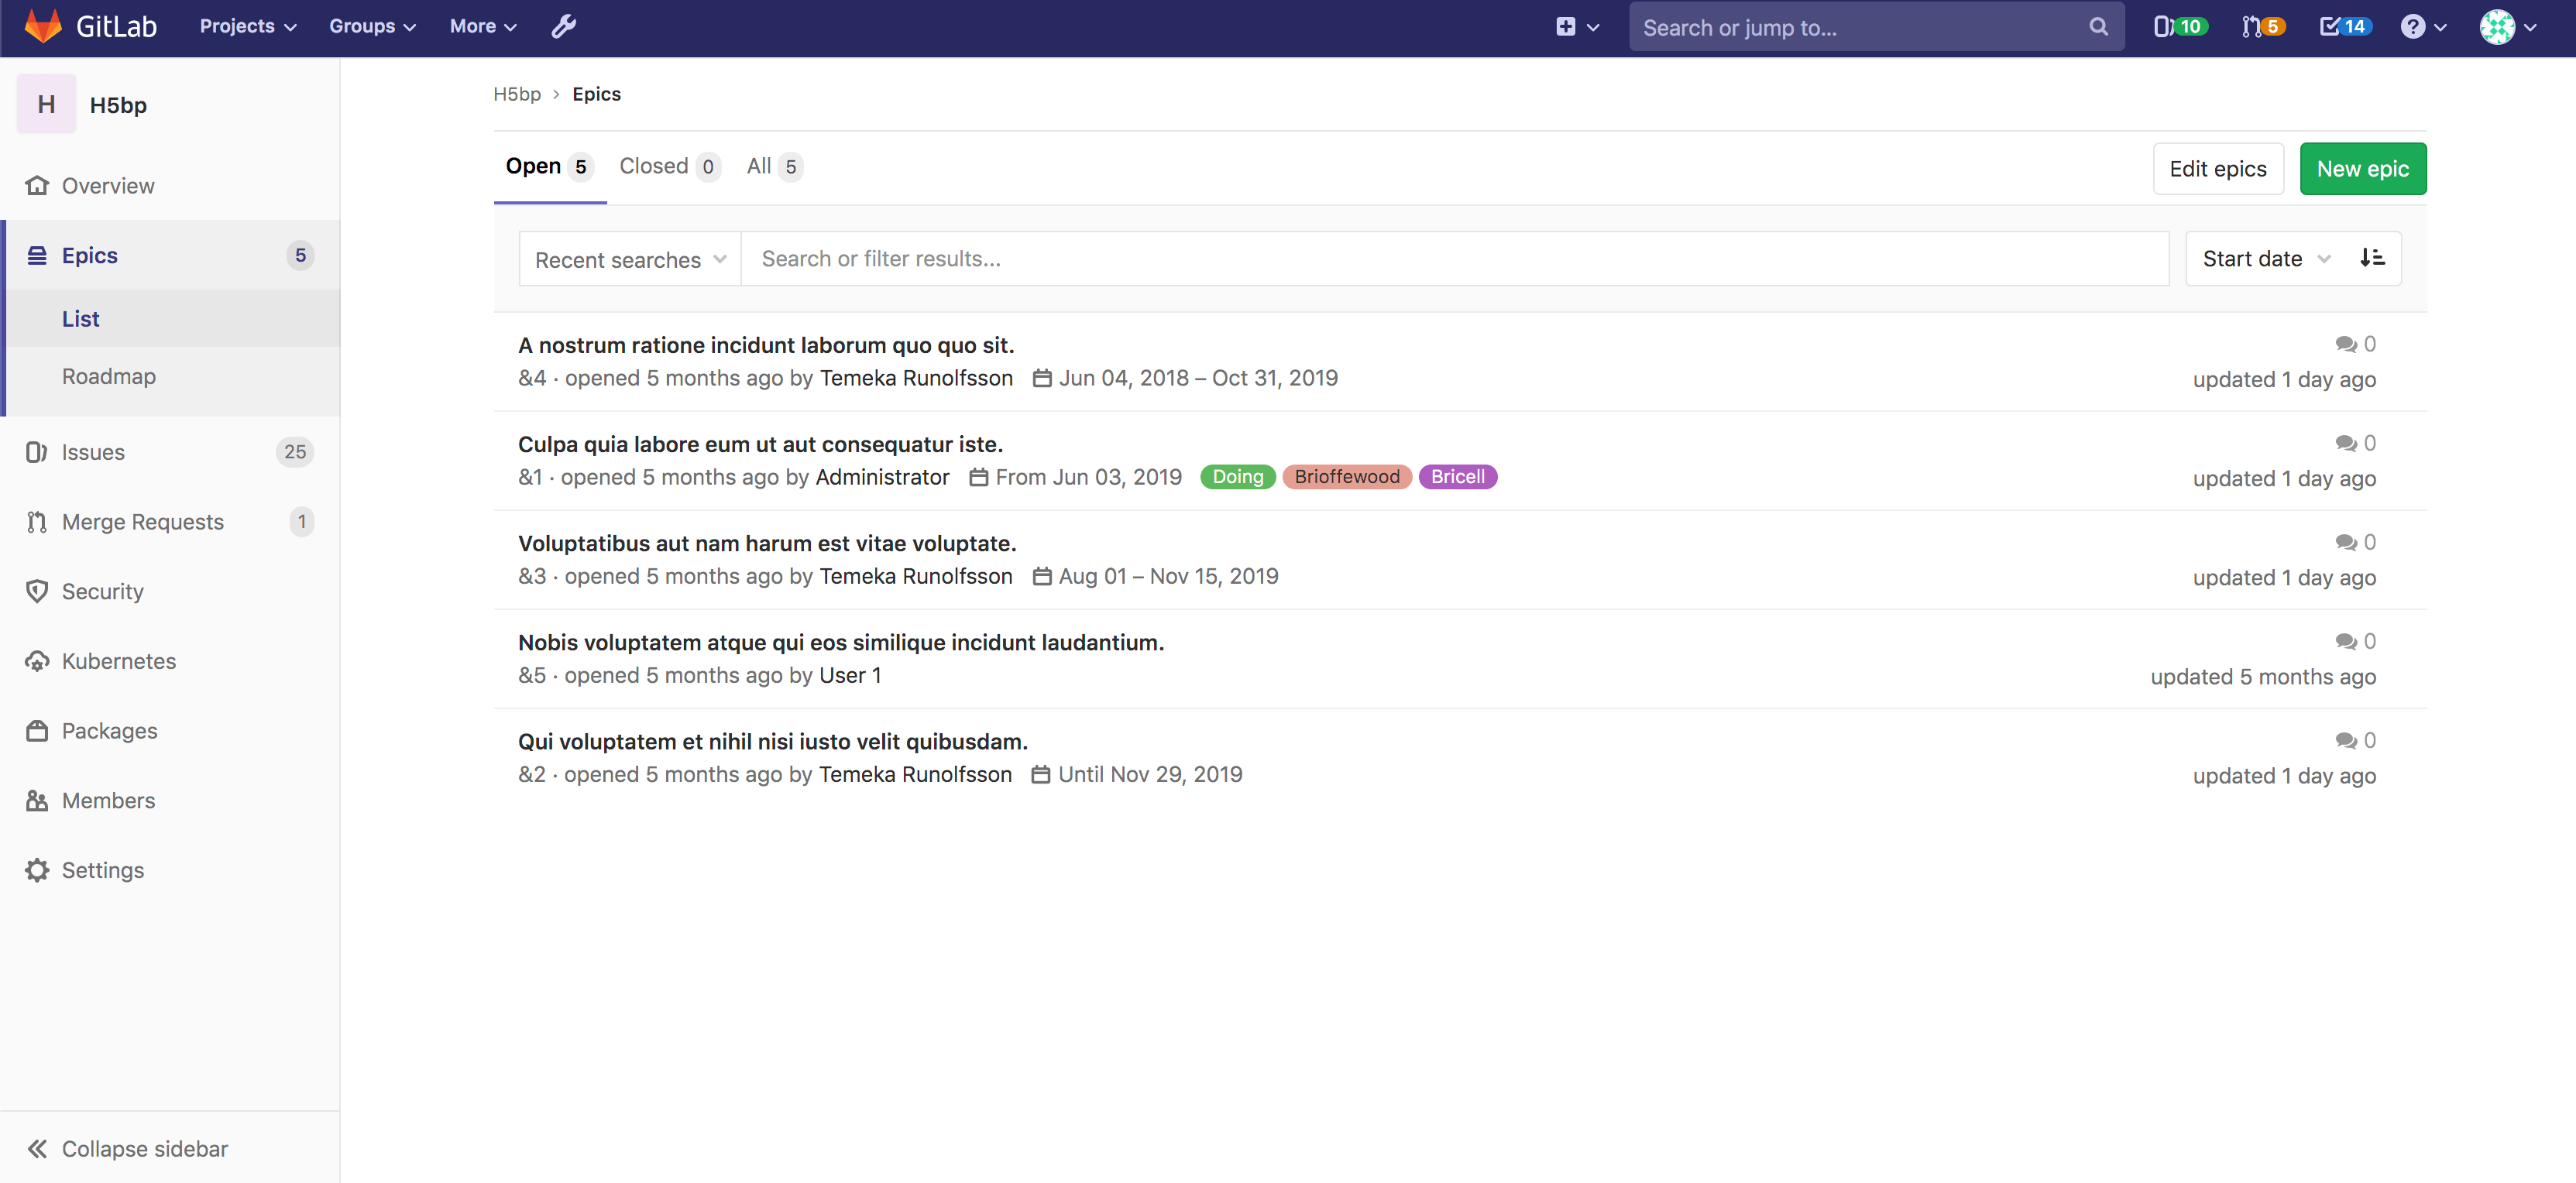Switch to the All epics tab
2576x1183 pixels.
(x=761, y=166)
